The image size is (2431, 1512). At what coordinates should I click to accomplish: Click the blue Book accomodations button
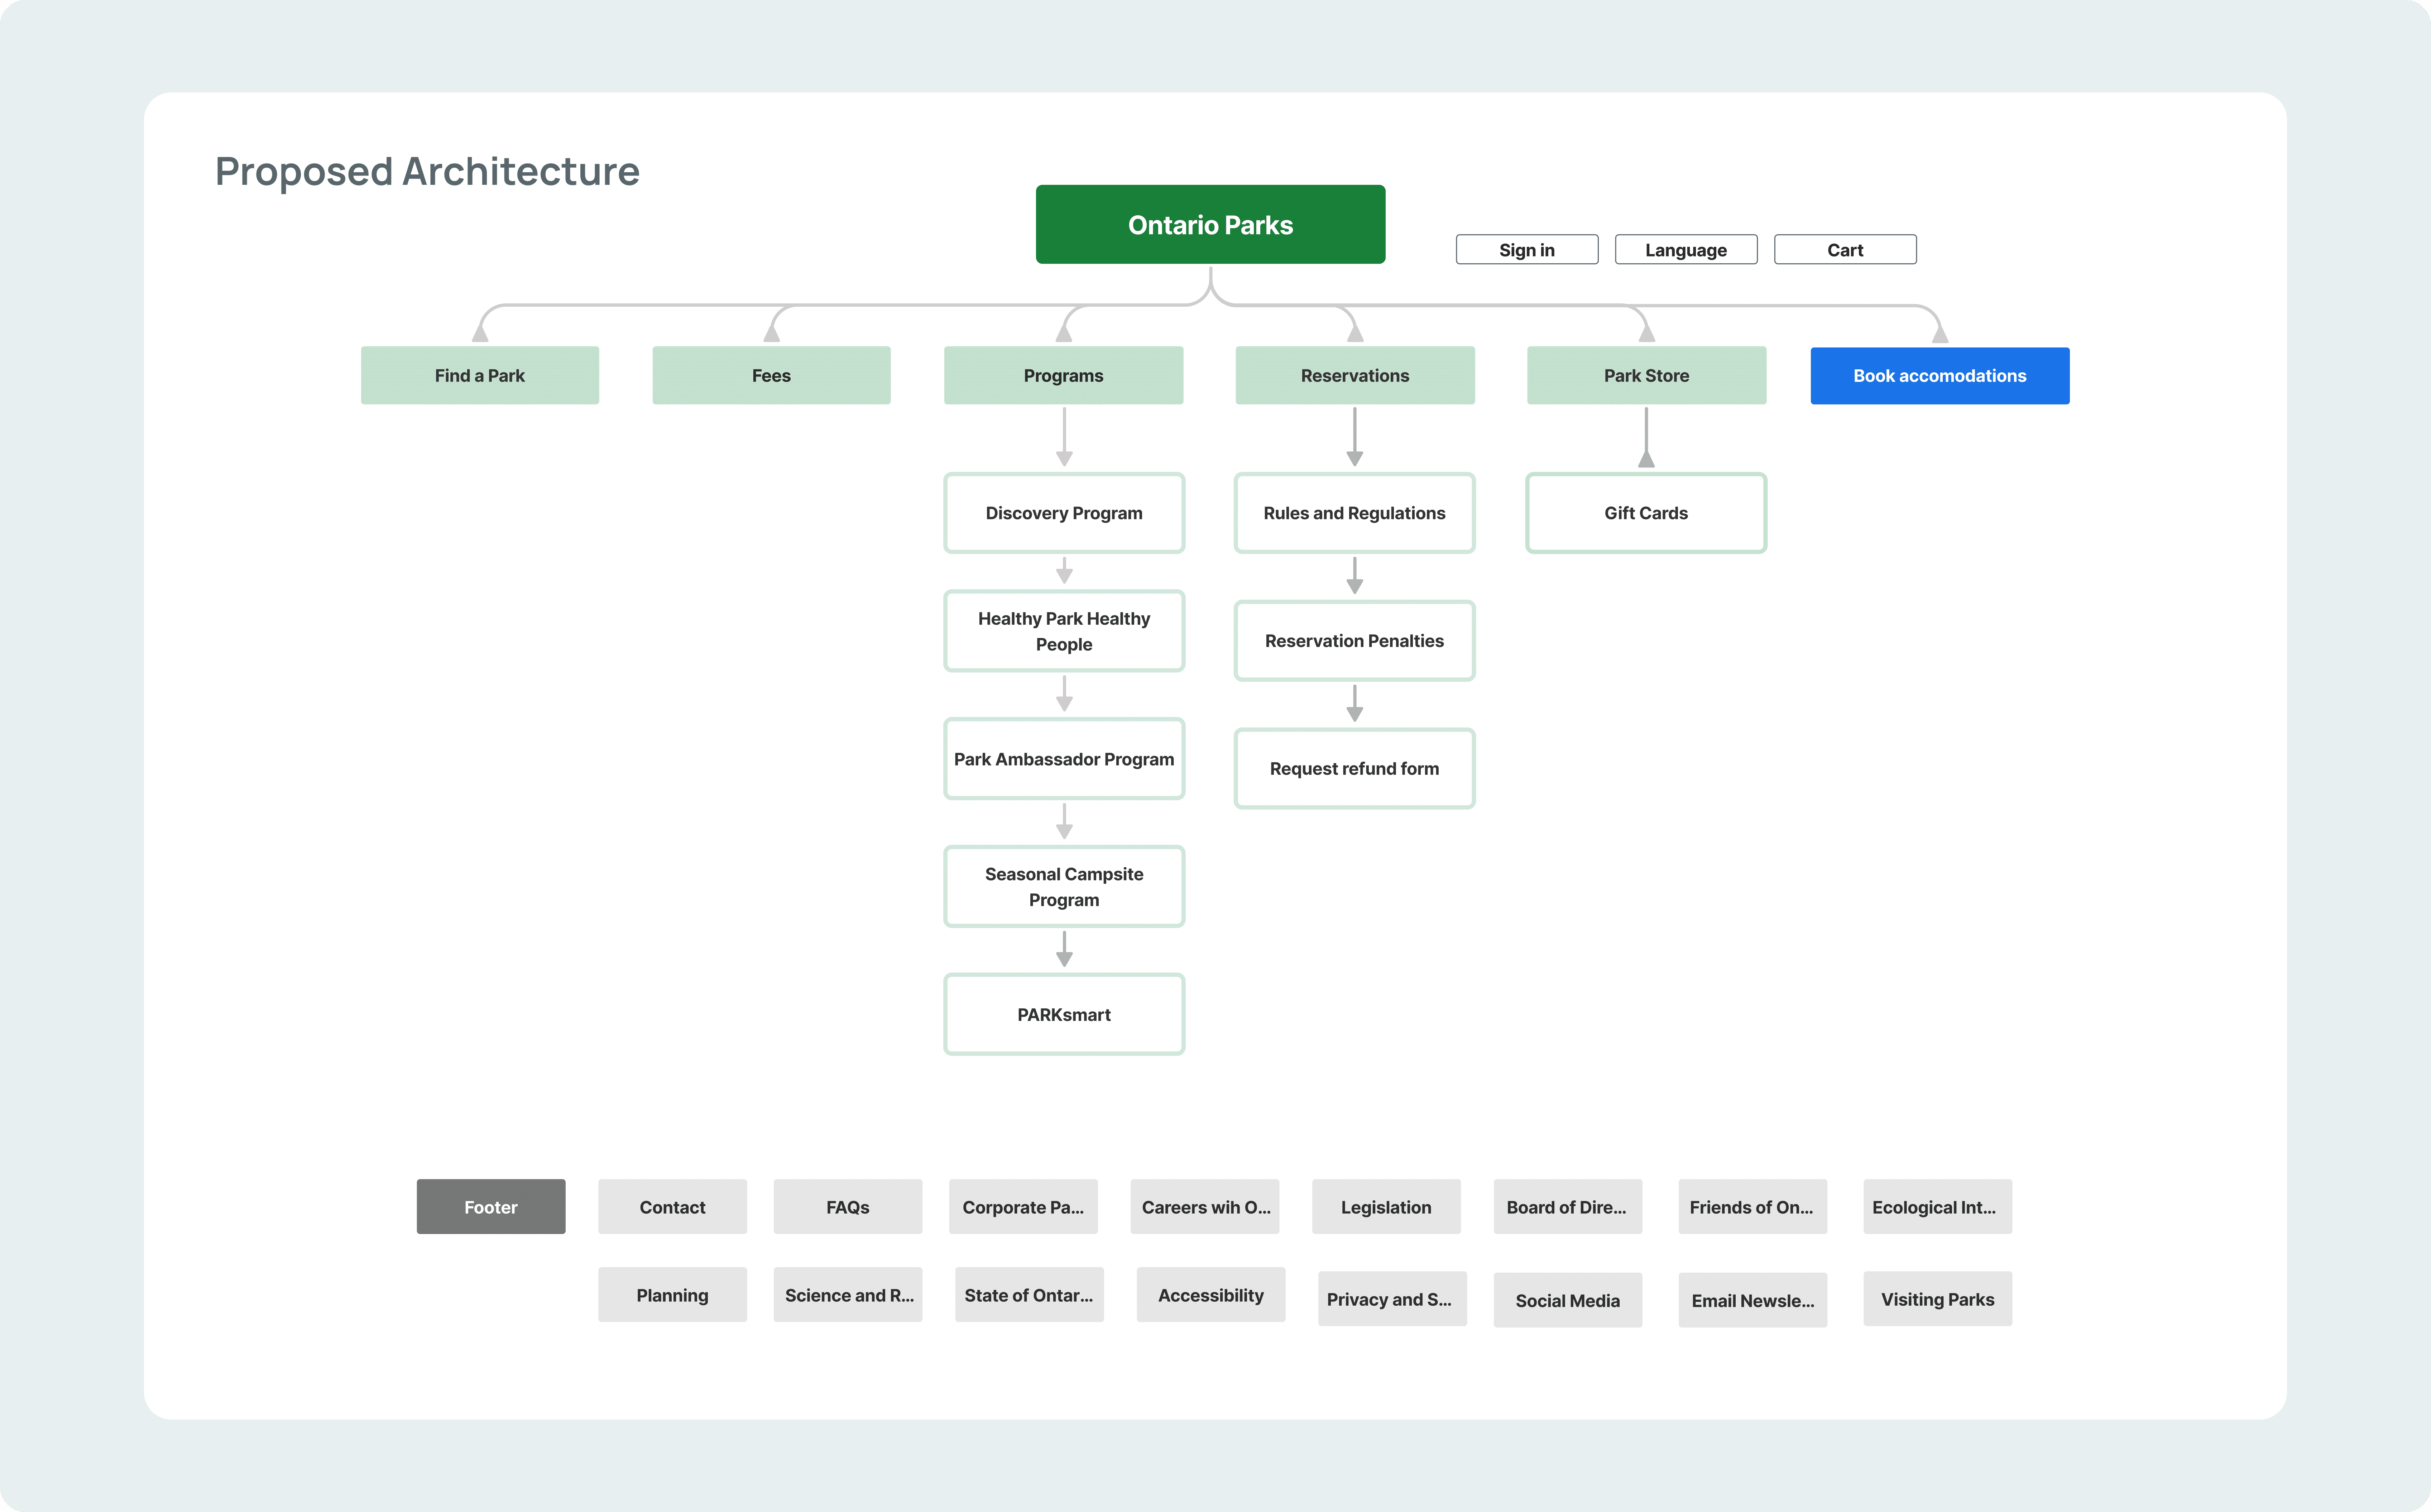(x=1939, y=376)
